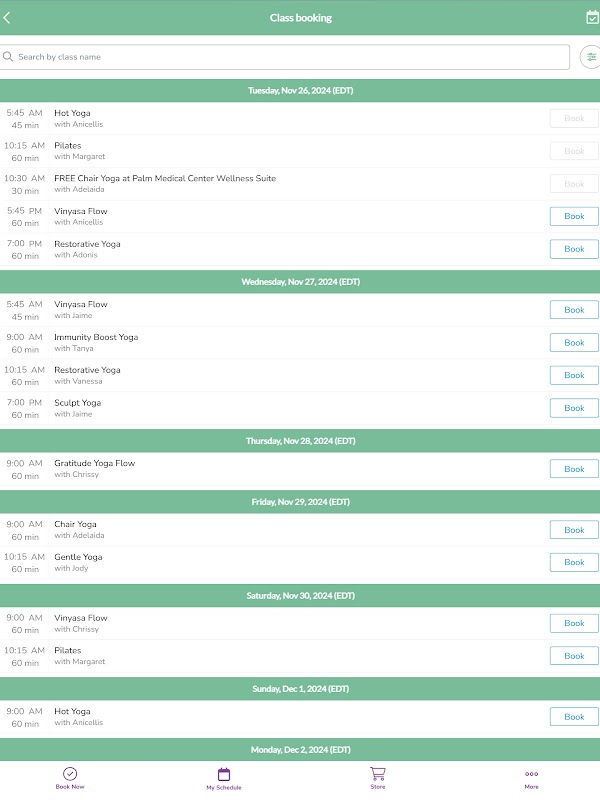Book Saturday Pilates with Margaret
600x800 pixels.
(x=574, y=656)
